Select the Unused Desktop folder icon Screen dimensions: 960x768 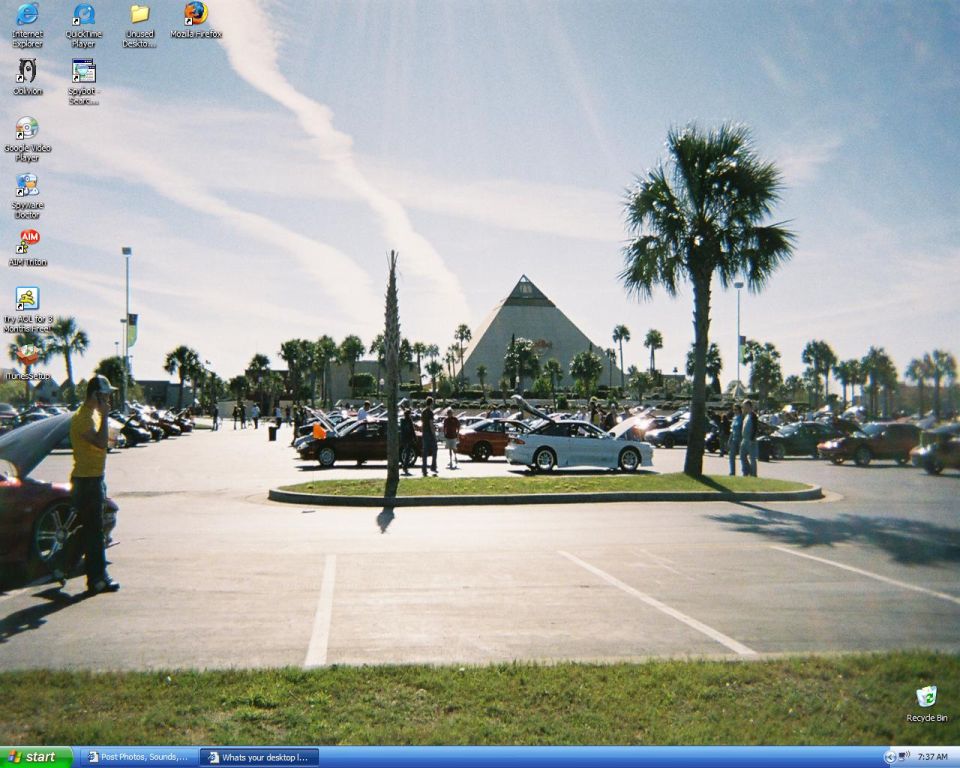[x=140, y=23]
